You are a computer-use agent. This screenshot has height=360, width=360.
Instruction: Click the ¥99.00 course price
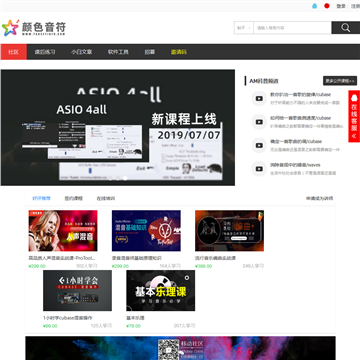(50, 326)
